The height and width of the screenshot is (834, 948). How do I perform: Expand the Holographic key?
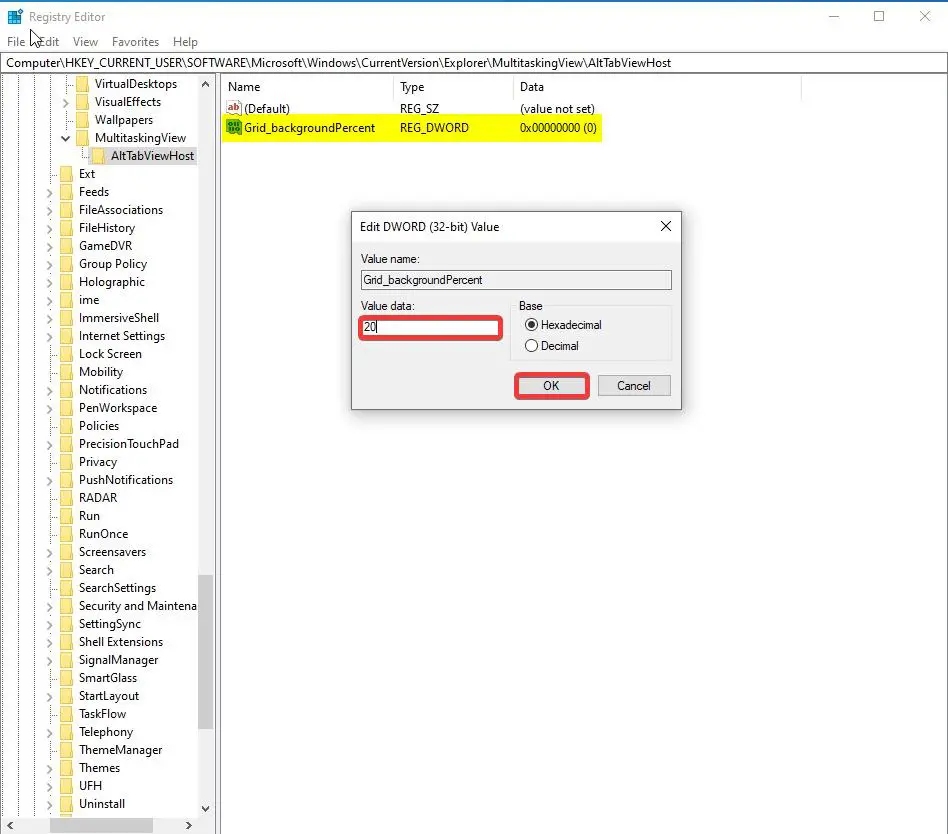pyautogui.click(x=50, y=283)
